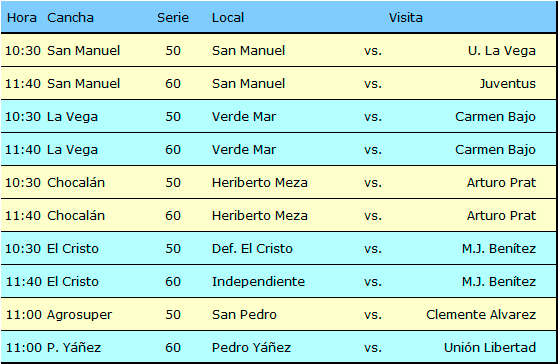The height and width of the screenshot is (364, 558).
Task: Select vs. in the Pedro Yáñez row
Action: 373,348
